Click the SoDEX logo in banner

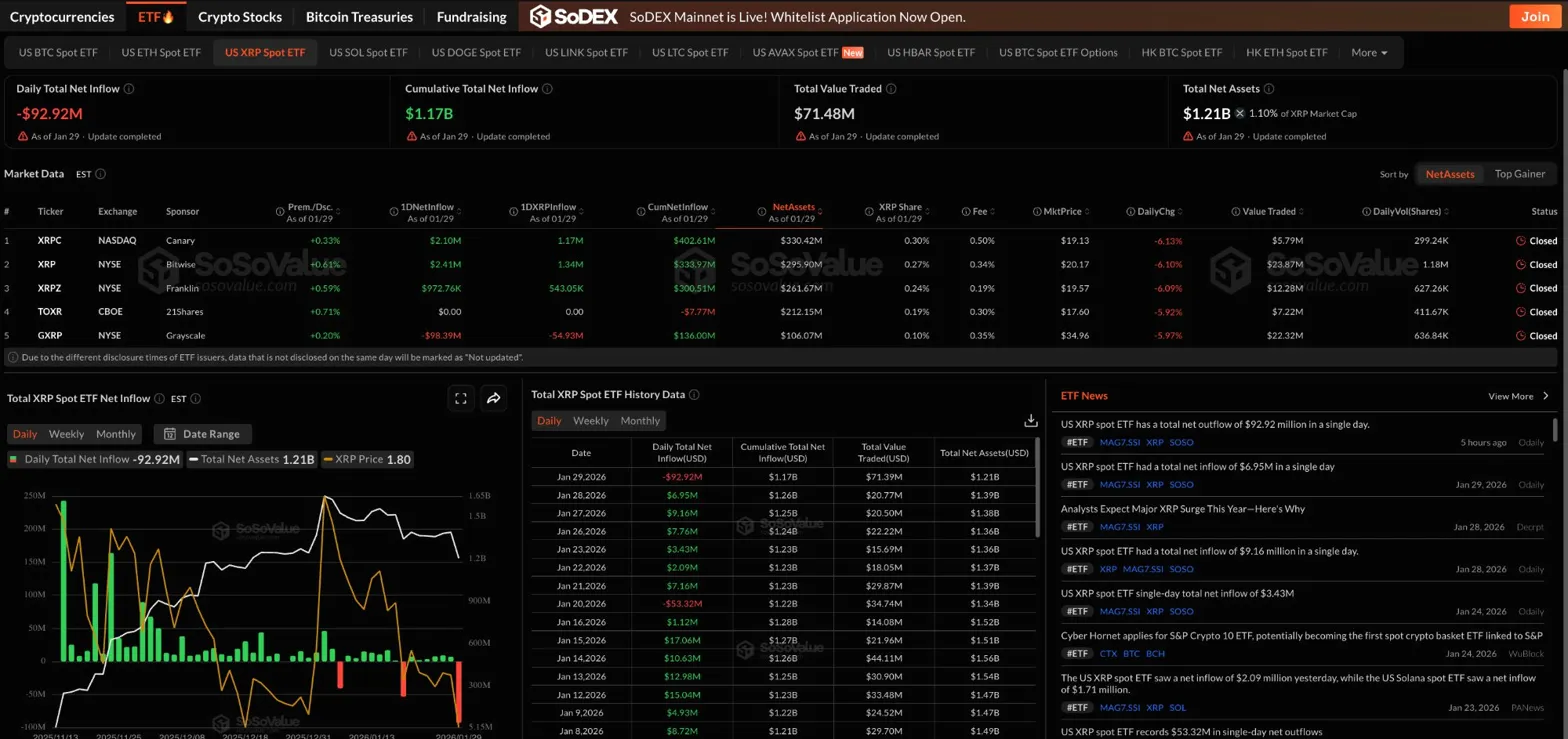[x=574, y=16]
